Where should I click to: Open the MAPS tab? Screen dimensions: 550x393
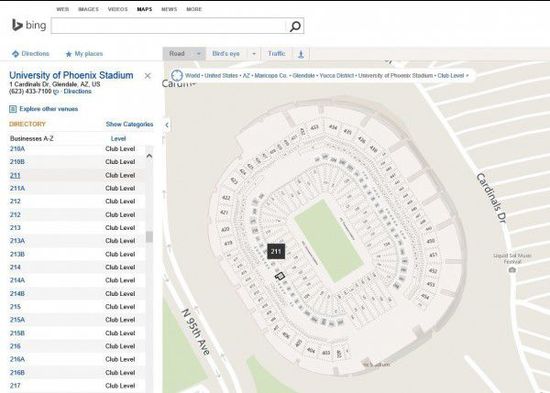pos(145,9)
